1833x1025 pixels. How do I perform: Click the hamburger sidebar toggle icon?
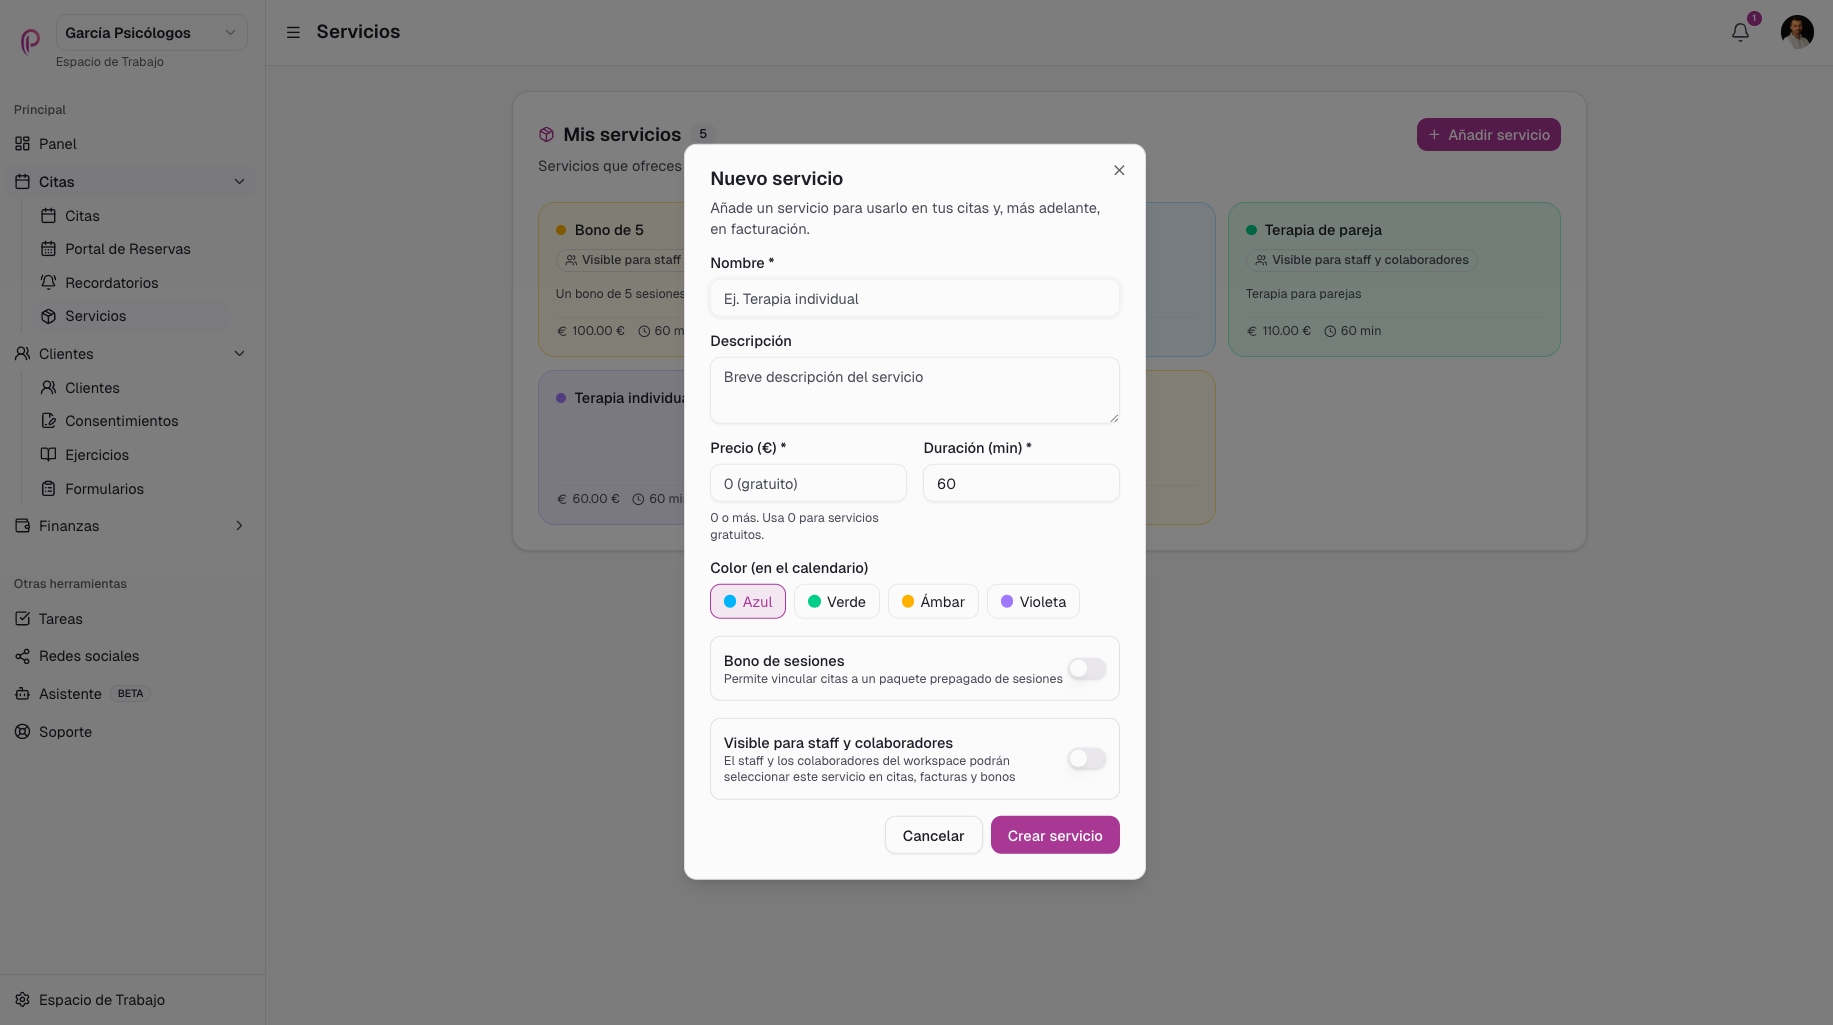coord(293,32)
